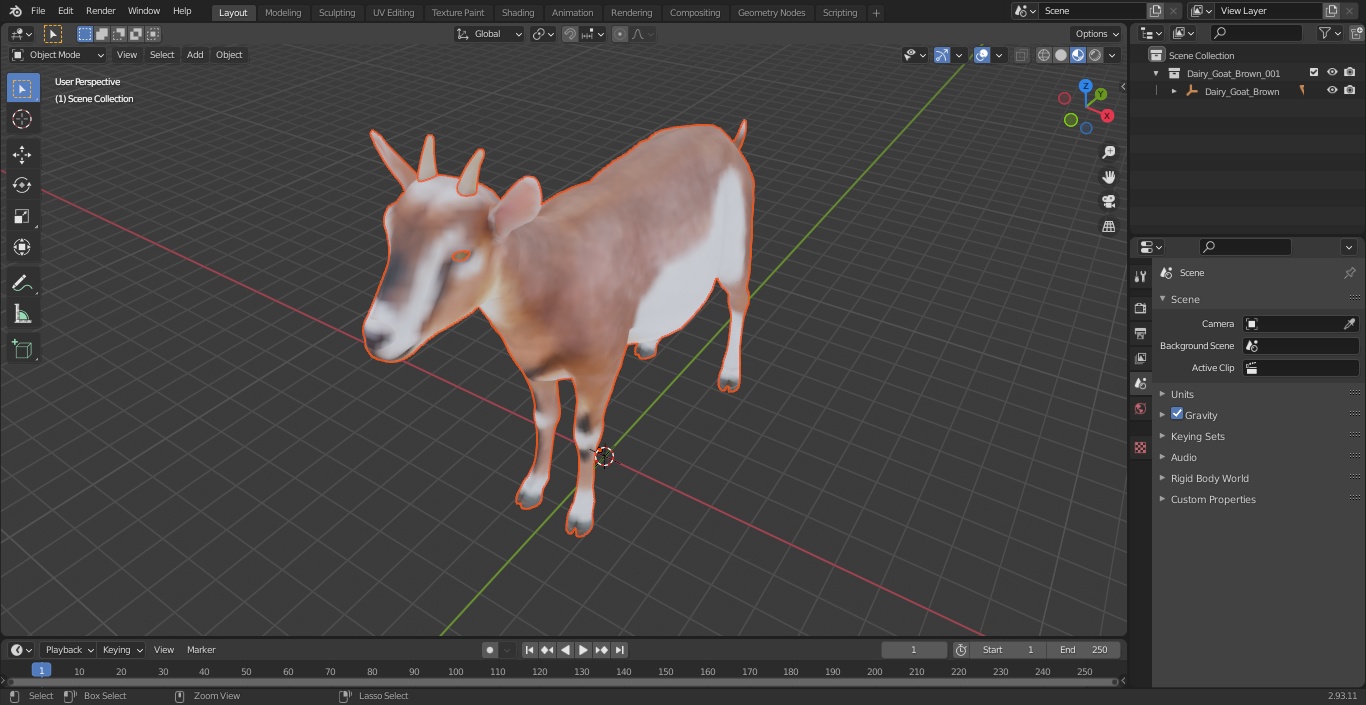Select the Measure ruler tool
1366x705 pixels.
[x=22, y=315]
